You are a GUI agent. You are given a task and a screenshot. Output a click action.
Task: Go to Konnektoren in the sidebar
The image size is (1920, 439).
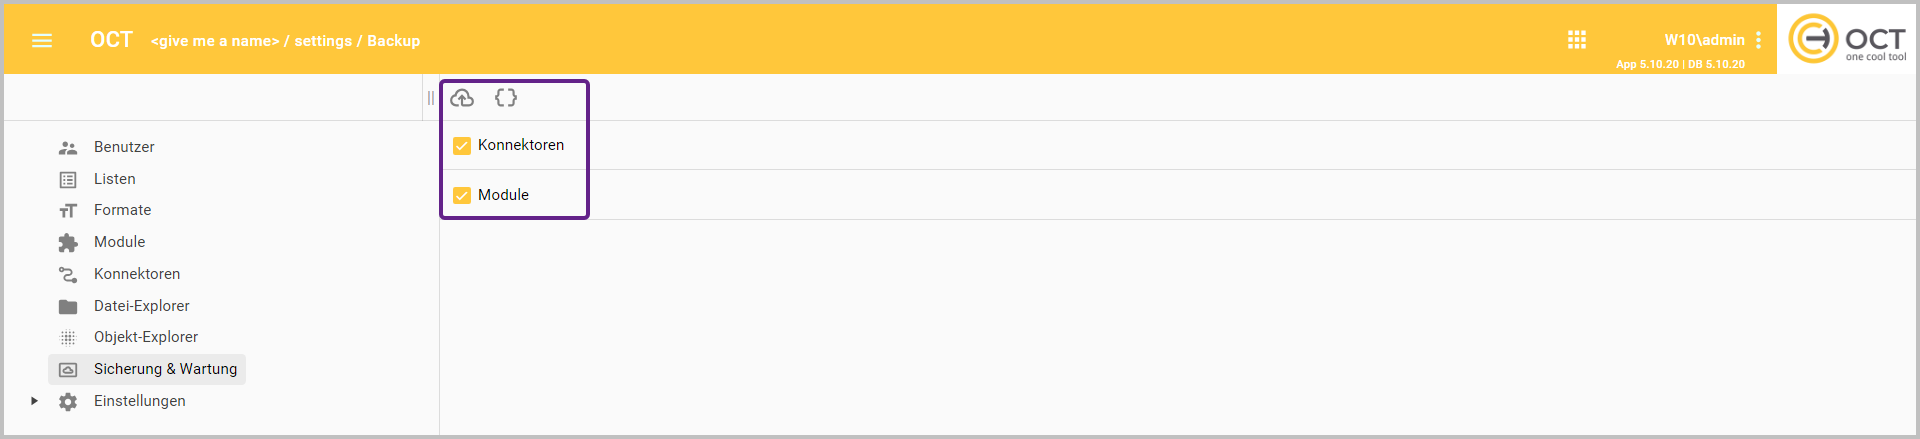[x=137, y=274]
